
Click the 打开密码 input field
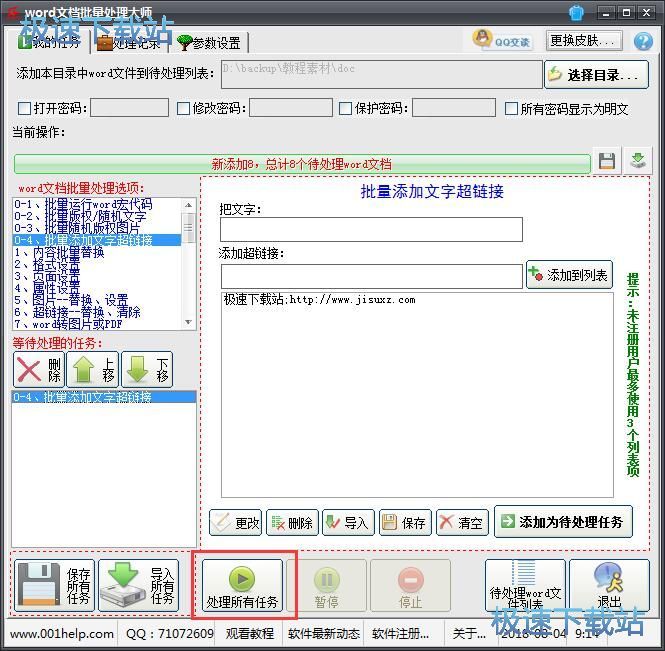pyautogui.click(x=129, y=108)
